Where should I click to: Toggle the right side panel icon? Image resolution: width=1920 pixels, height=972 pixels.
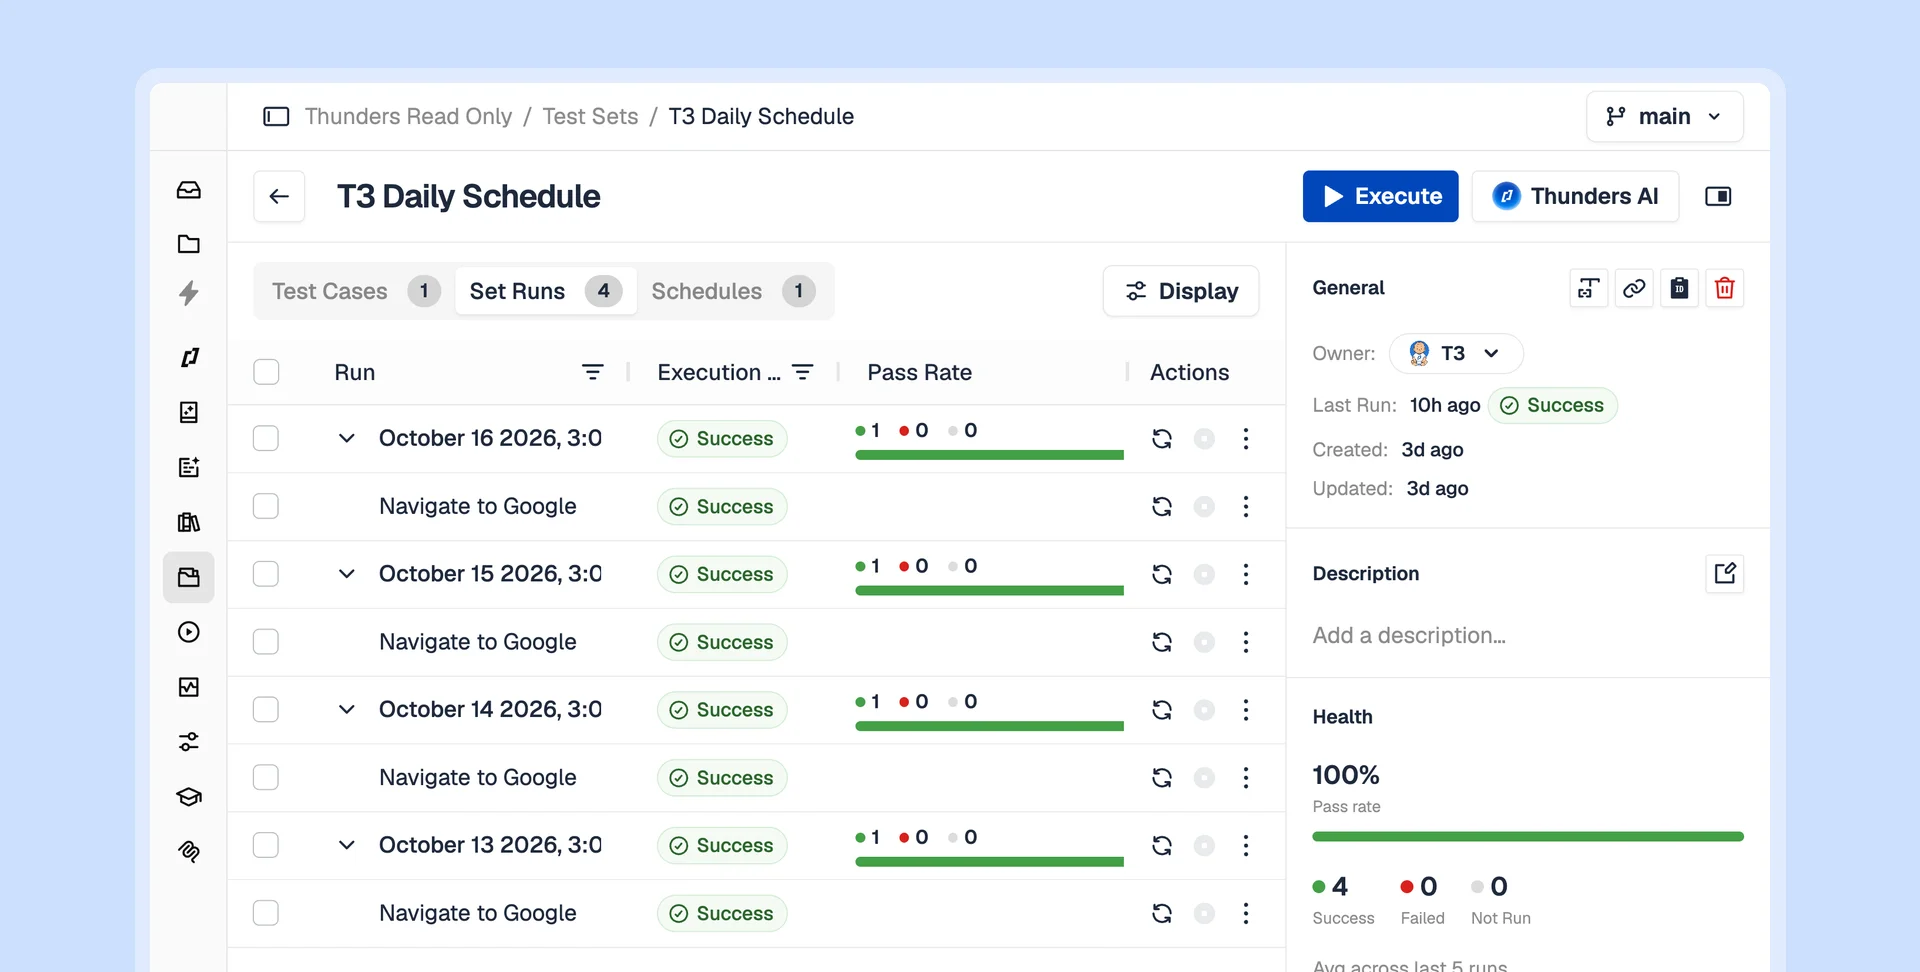[x=1718, y=196]
